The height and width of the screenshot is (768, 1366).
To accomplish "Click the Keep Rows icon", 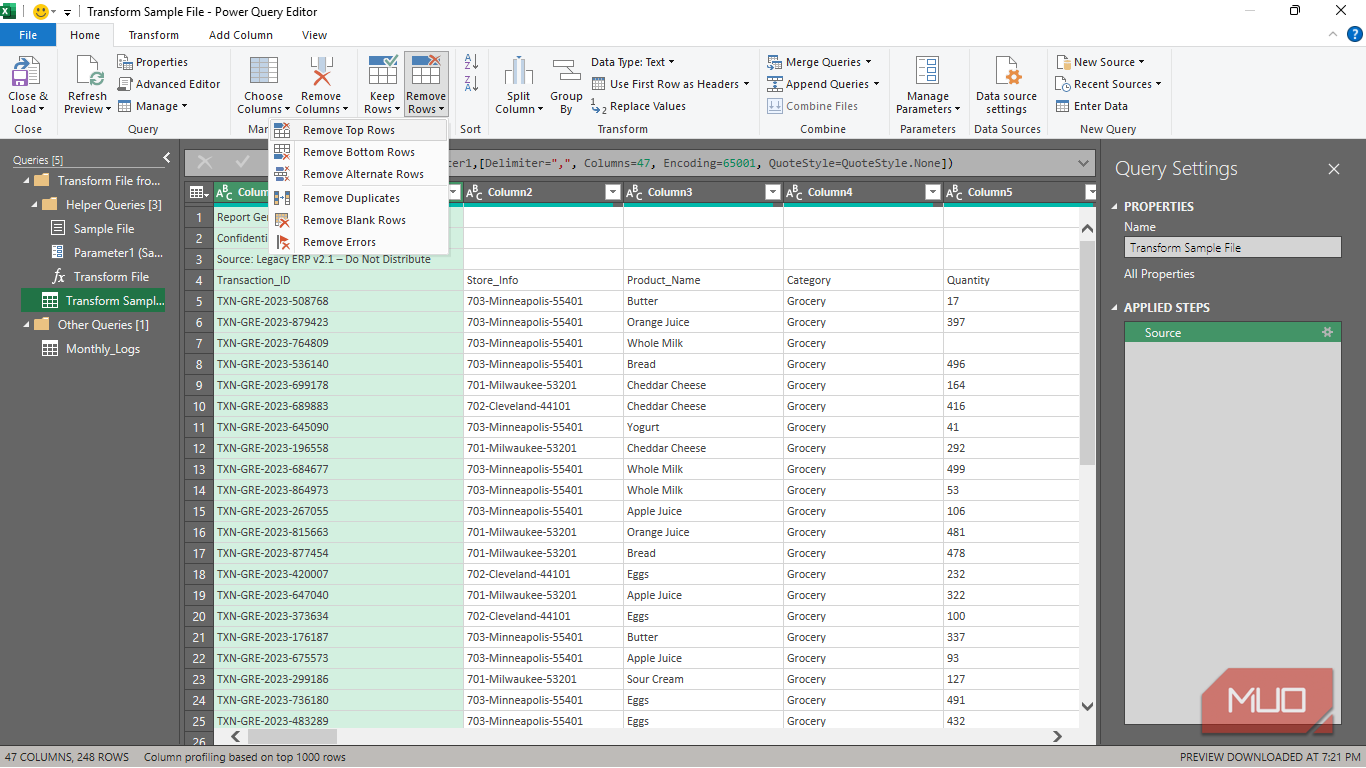I will coord(383,72).
